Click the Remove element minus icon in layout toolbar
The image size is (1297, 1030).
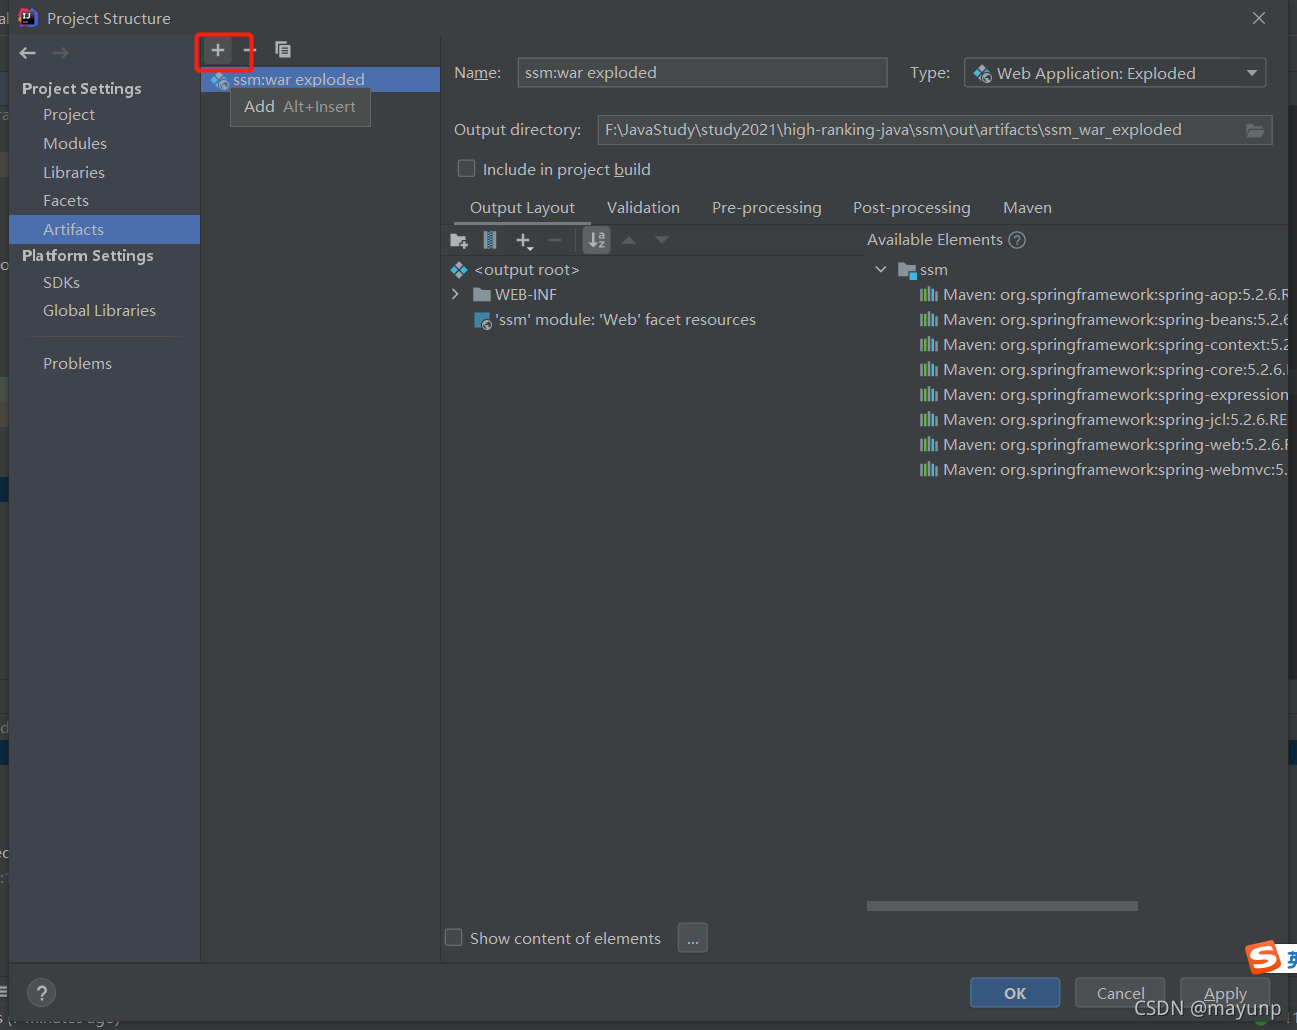click(555, 240)
